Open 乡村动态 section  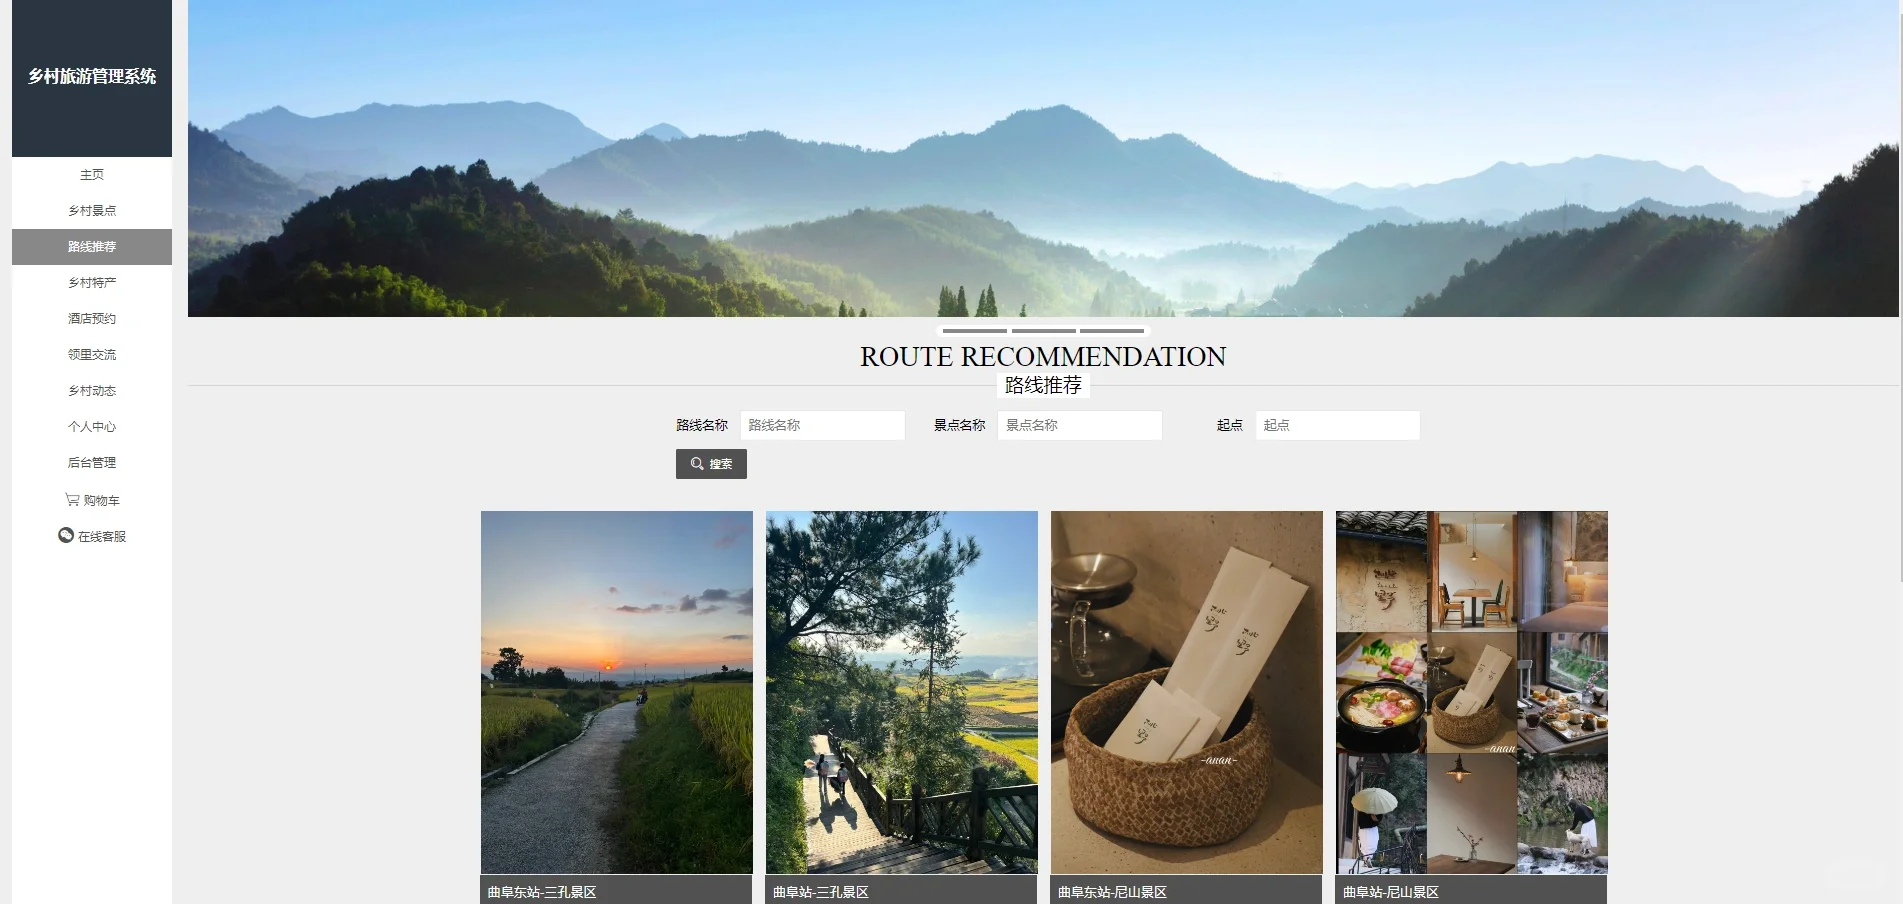point(92,391)
